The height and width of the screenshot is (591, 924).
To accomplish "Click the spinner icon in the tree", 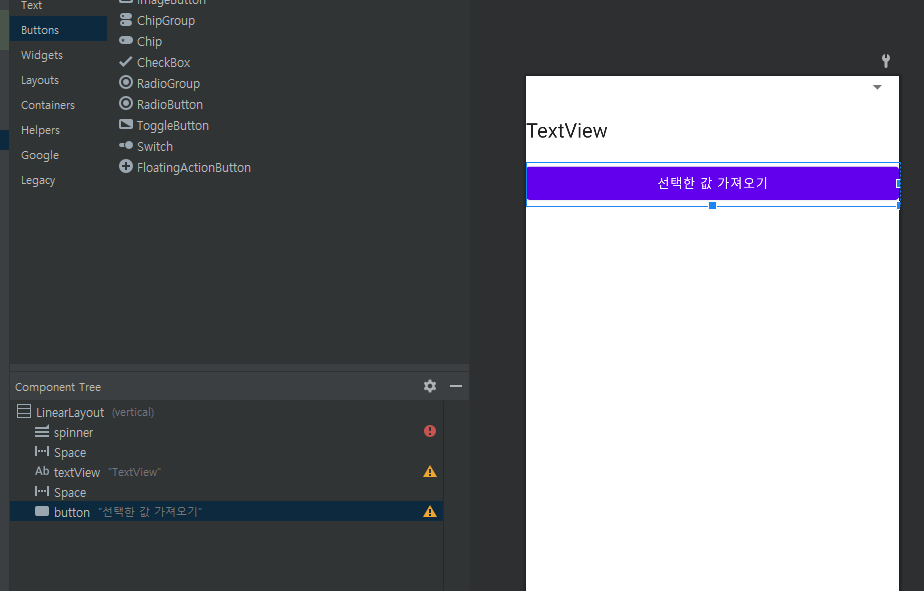I will [42, 431].
